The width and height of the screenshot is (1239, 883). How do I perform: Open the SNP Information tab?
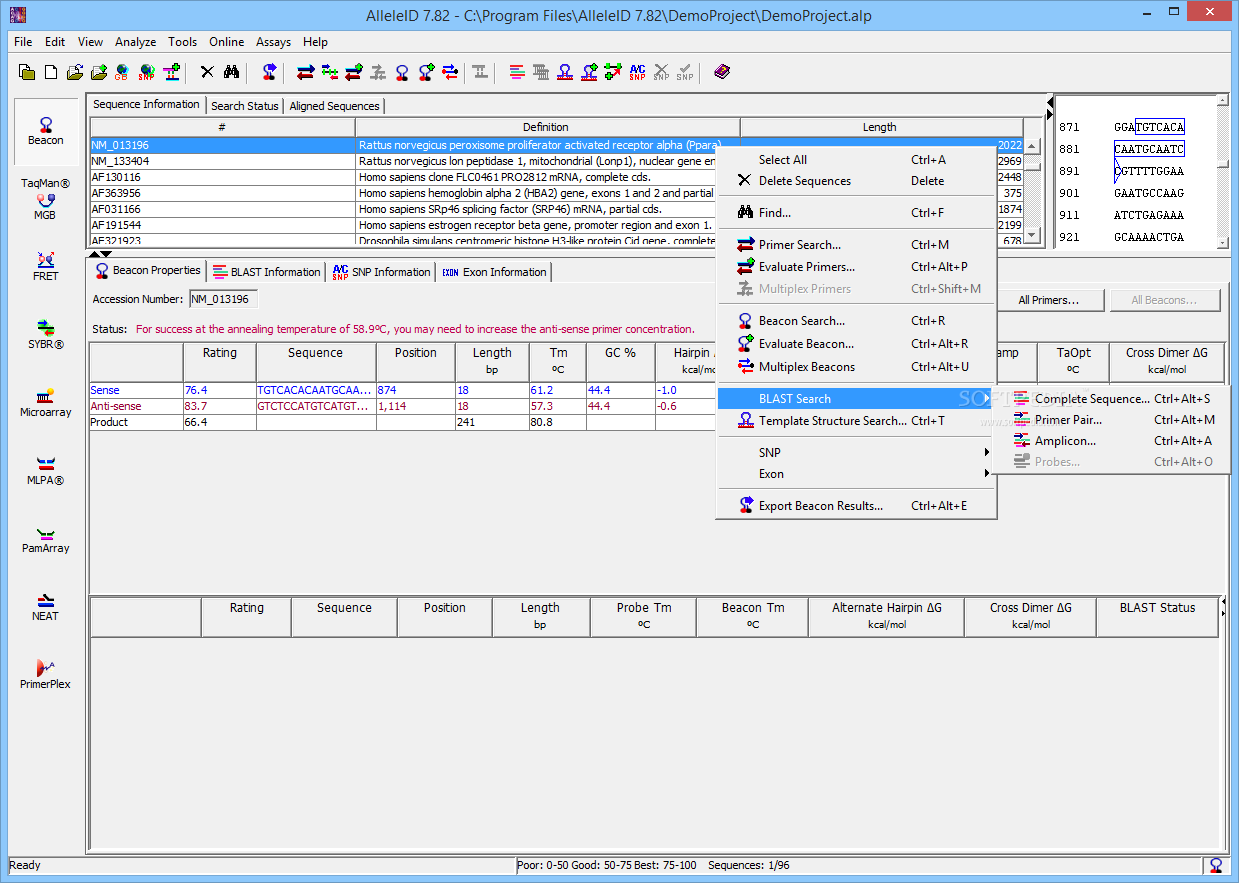tap(381, 272)
